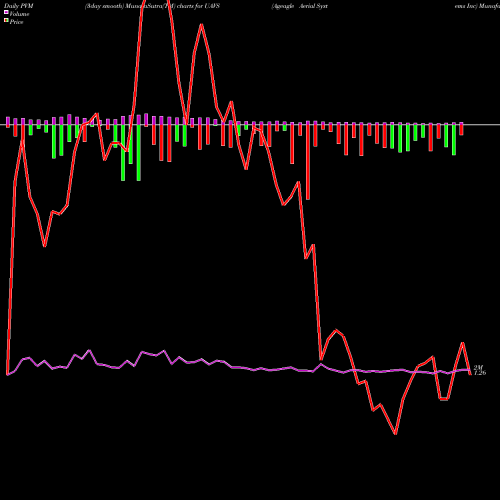Click the '7.26' price value label
500x500 pixels.
point(480,373)
